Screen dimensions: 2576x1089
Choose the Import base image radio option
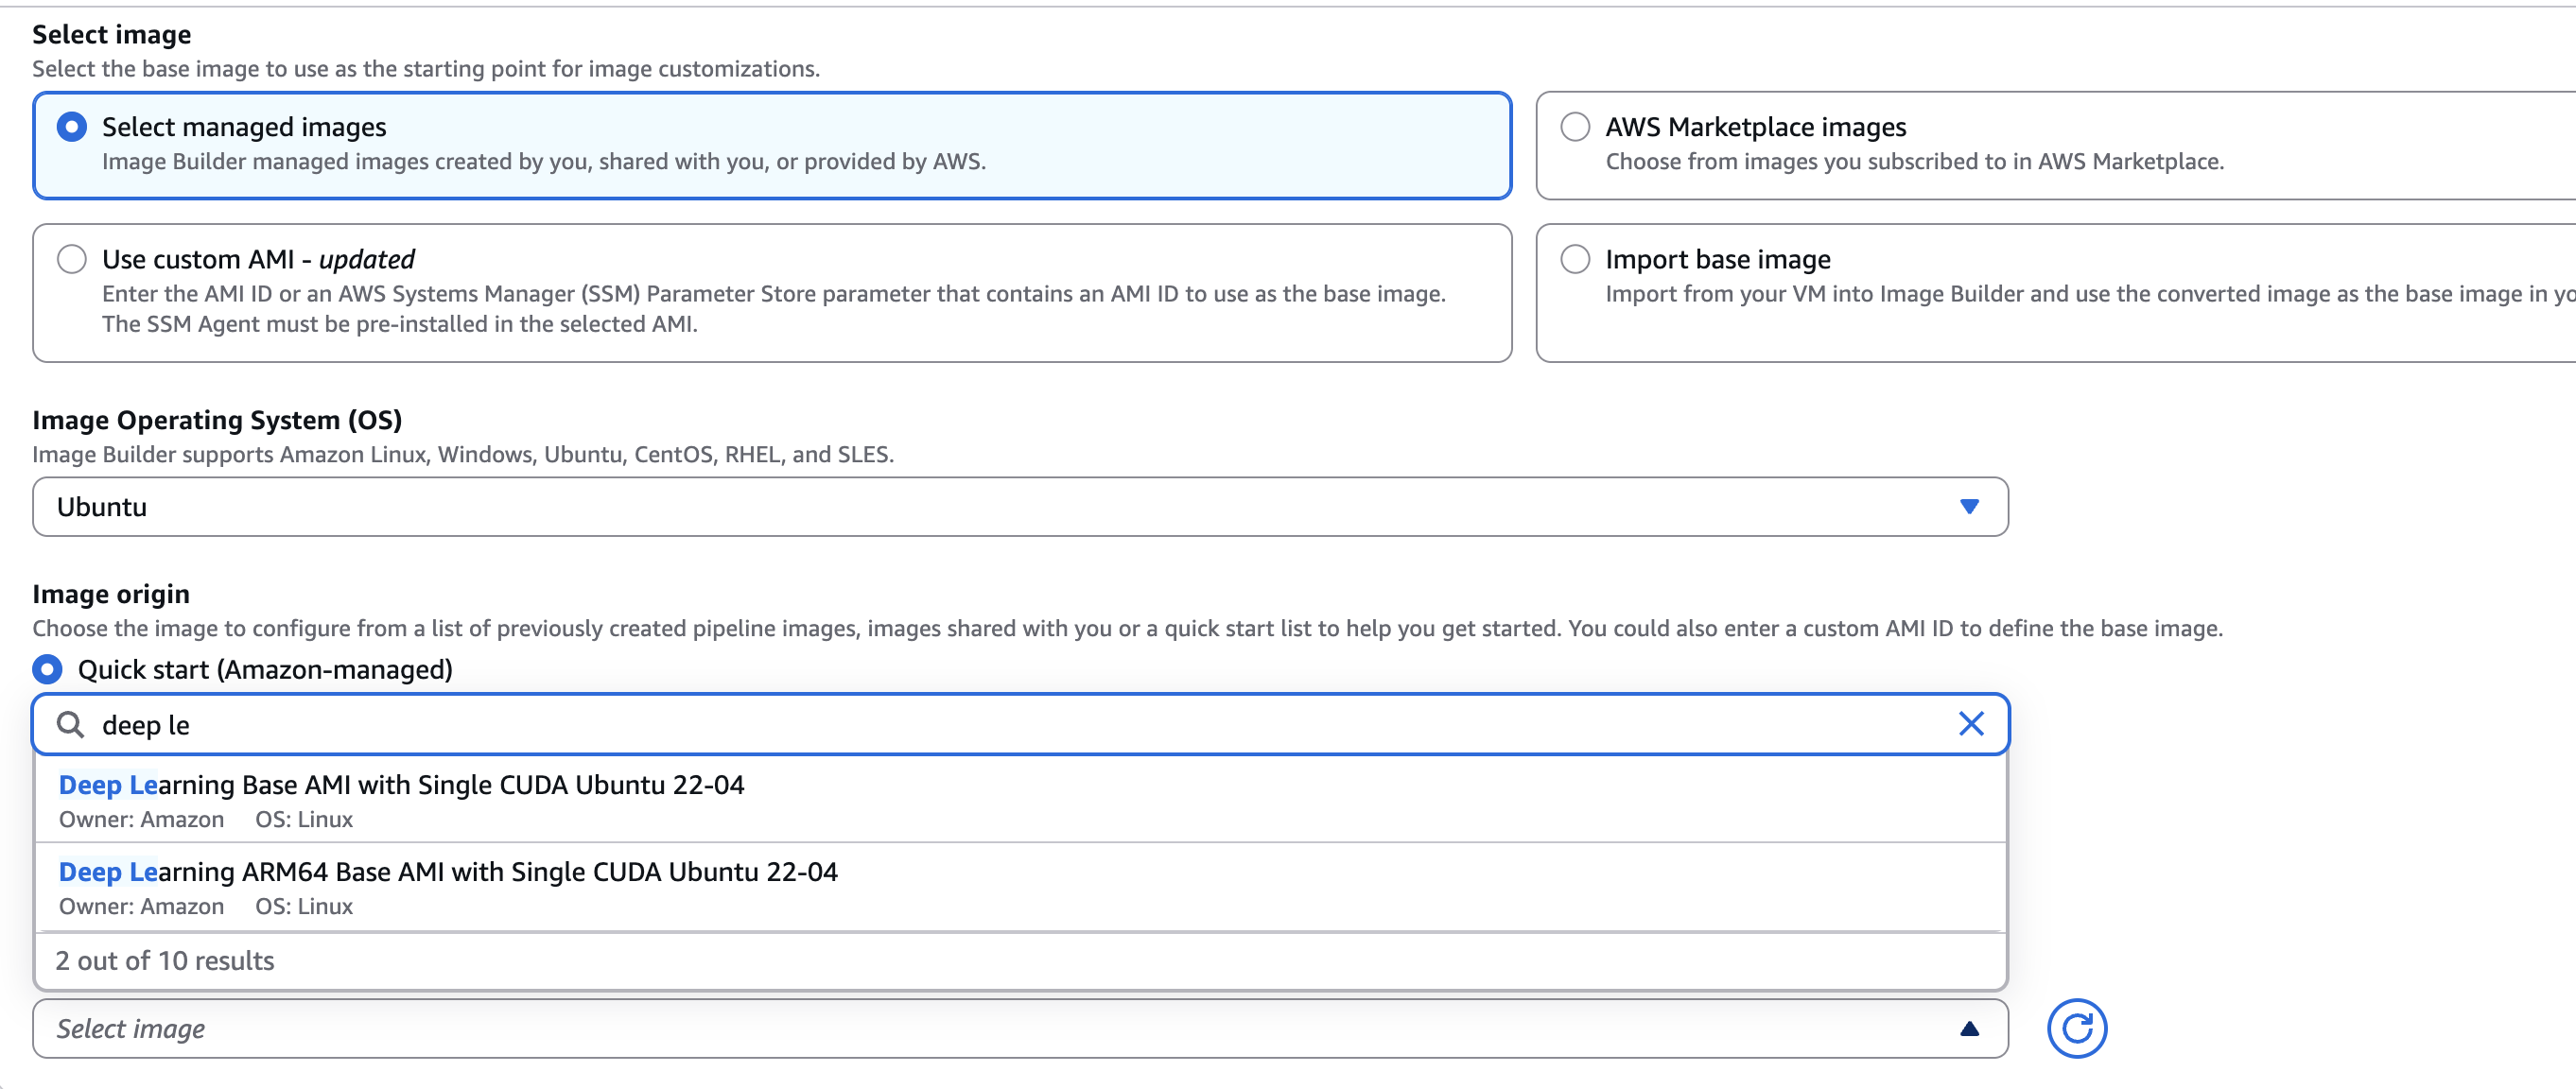1575,259
